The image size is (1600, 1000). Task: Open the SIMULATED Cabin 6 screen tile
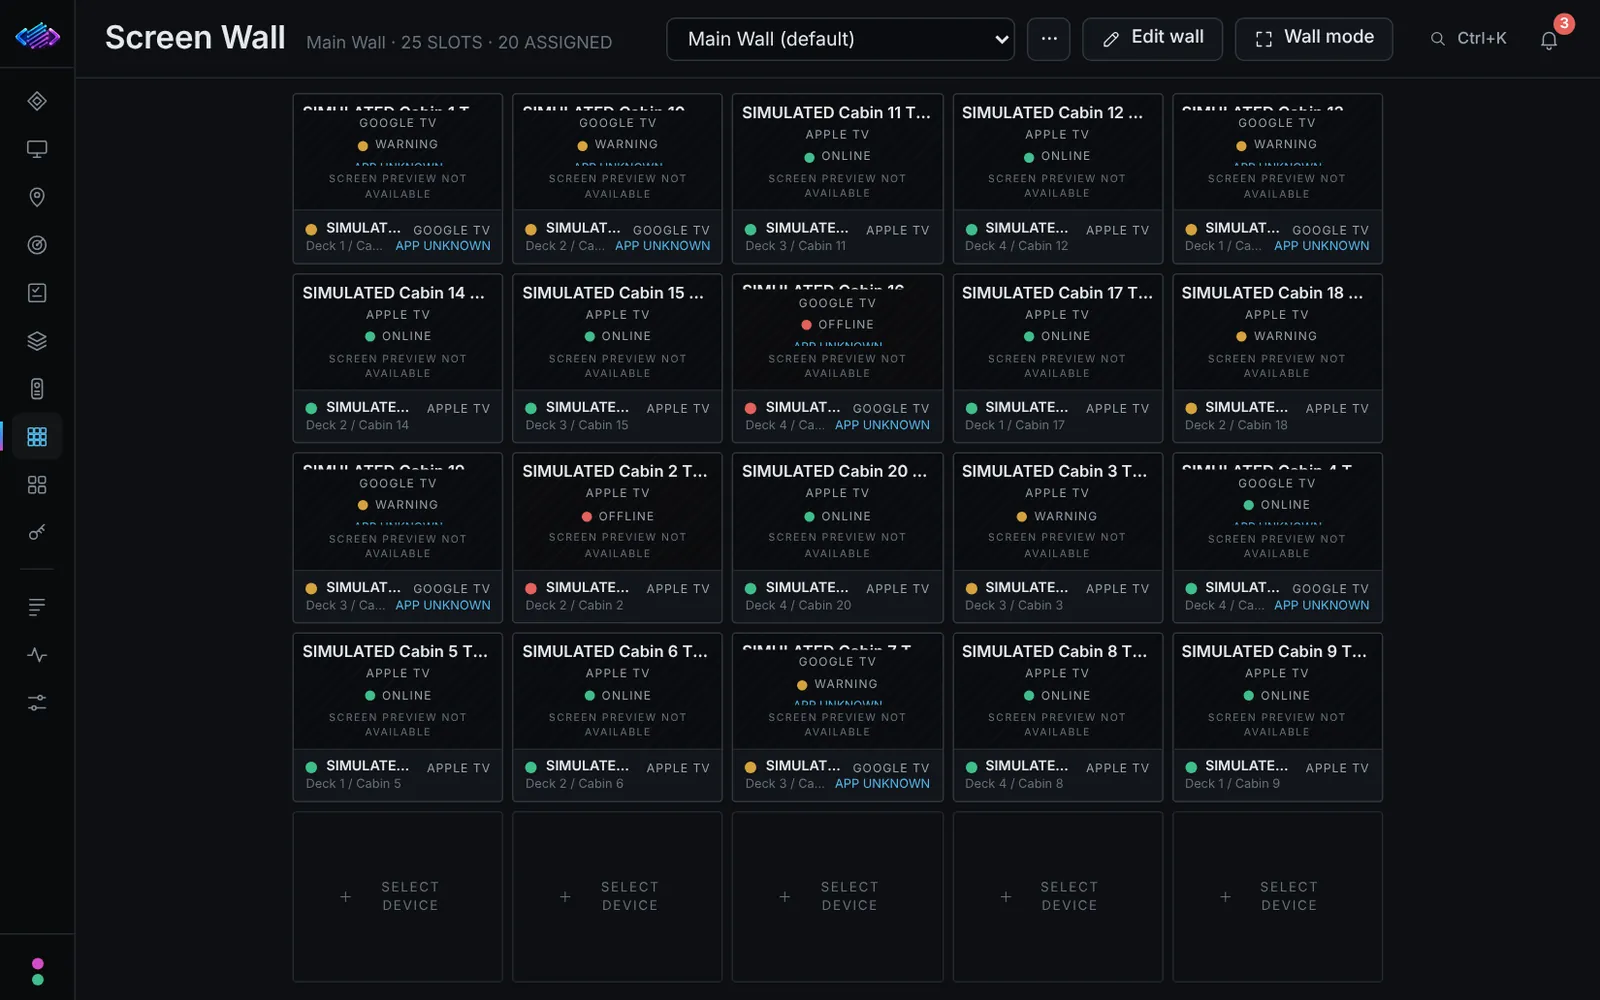[x=617, y=717]
